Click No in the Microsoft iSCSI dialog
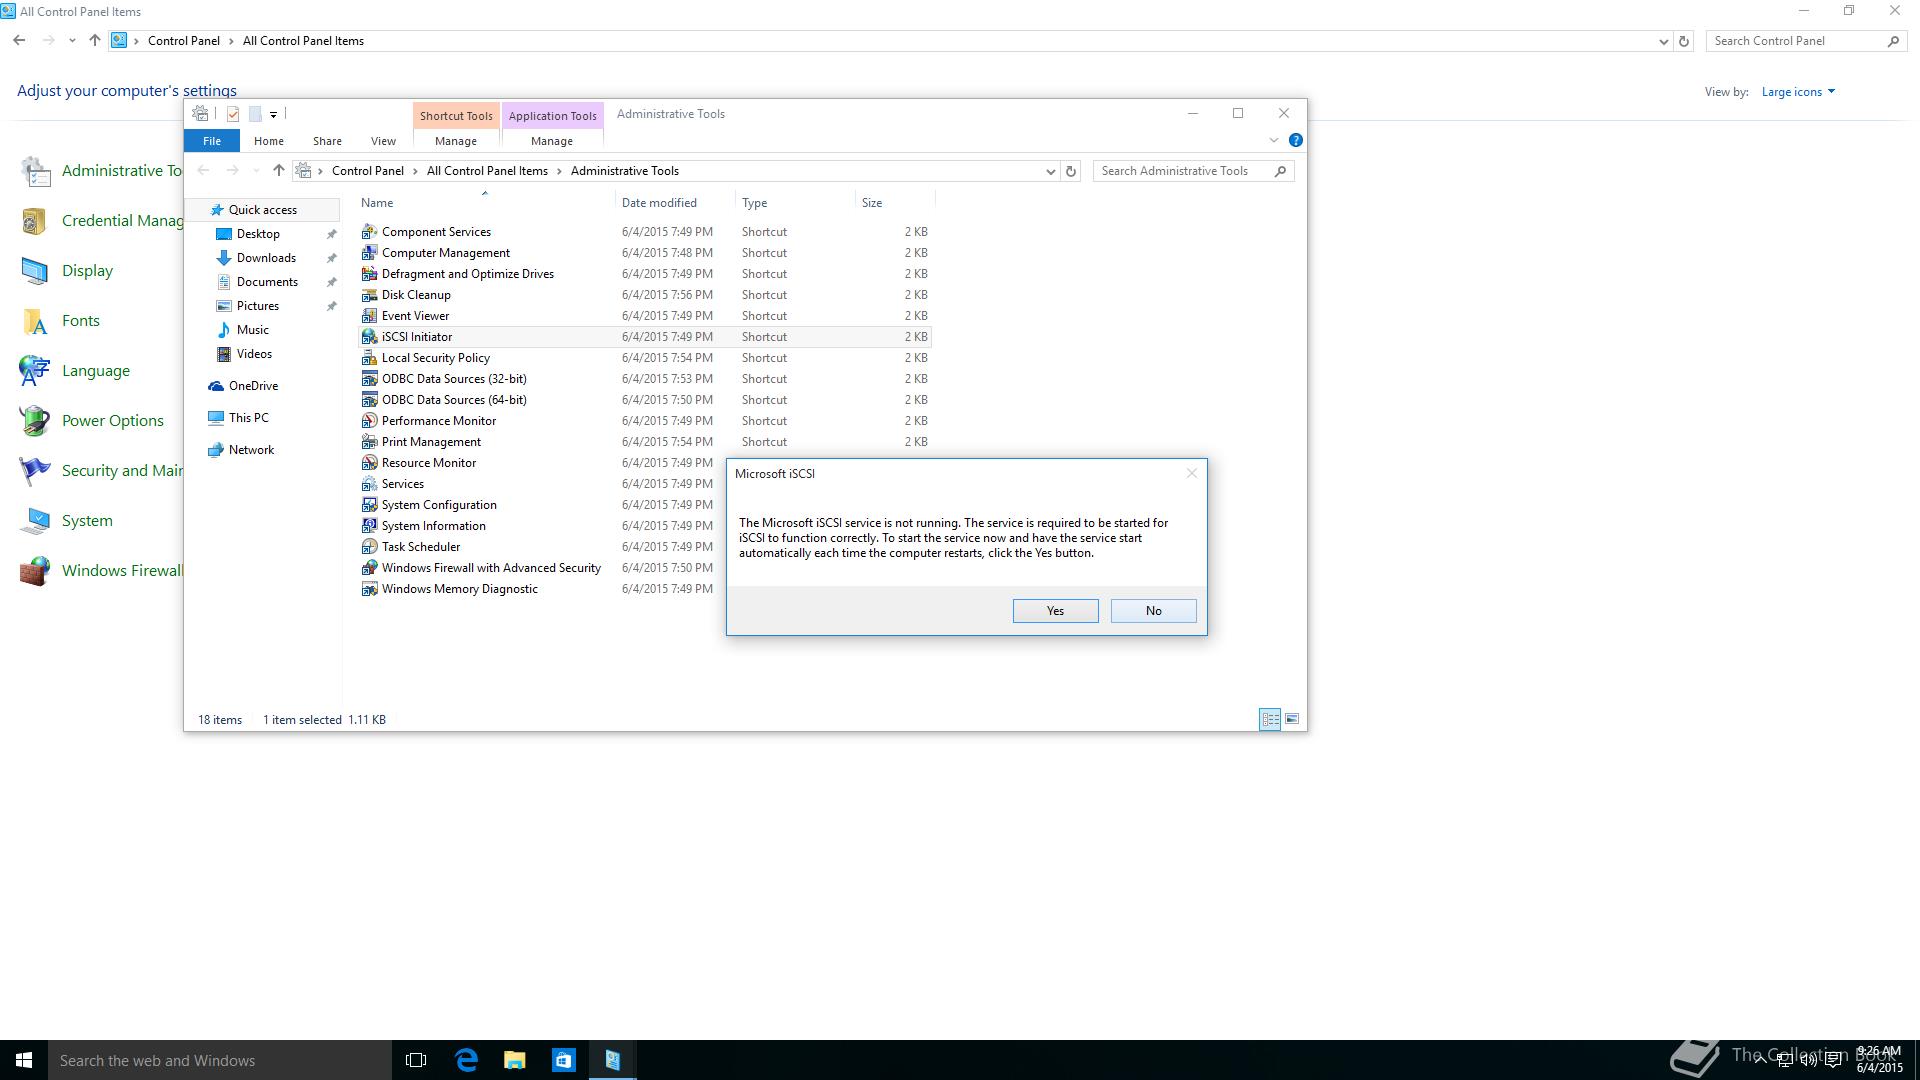The width and height of the screenshot is (1920, 1080). [x=1153, y=611]
